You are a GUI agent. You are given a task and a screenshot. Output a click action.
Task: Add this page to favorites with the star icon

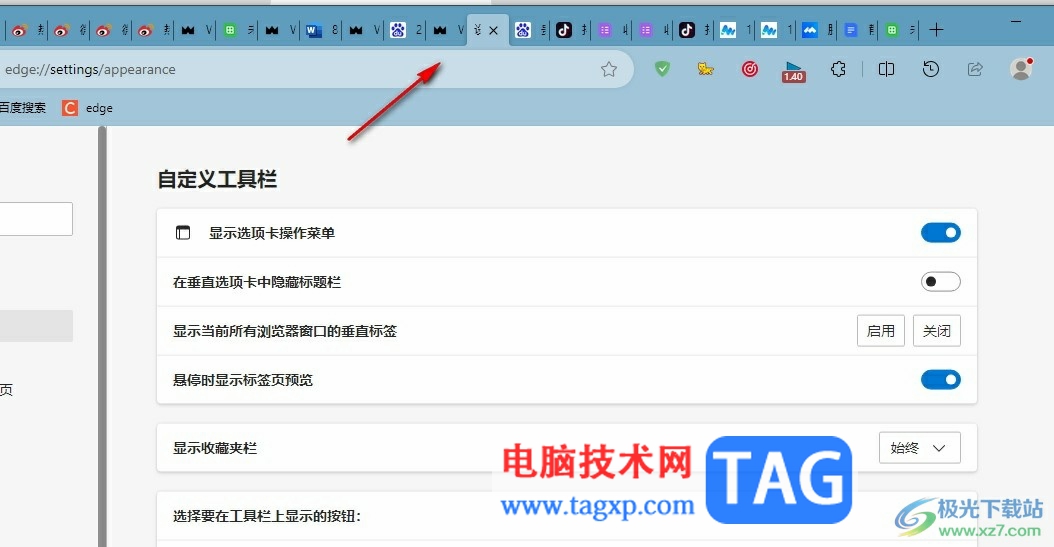[x=609, y=69]
